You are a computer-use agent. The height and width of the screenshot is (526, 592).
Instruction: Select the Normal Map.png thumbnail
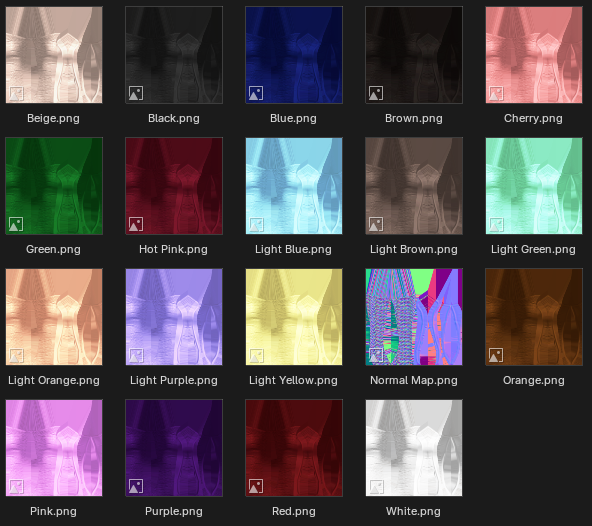click(414, 317)
